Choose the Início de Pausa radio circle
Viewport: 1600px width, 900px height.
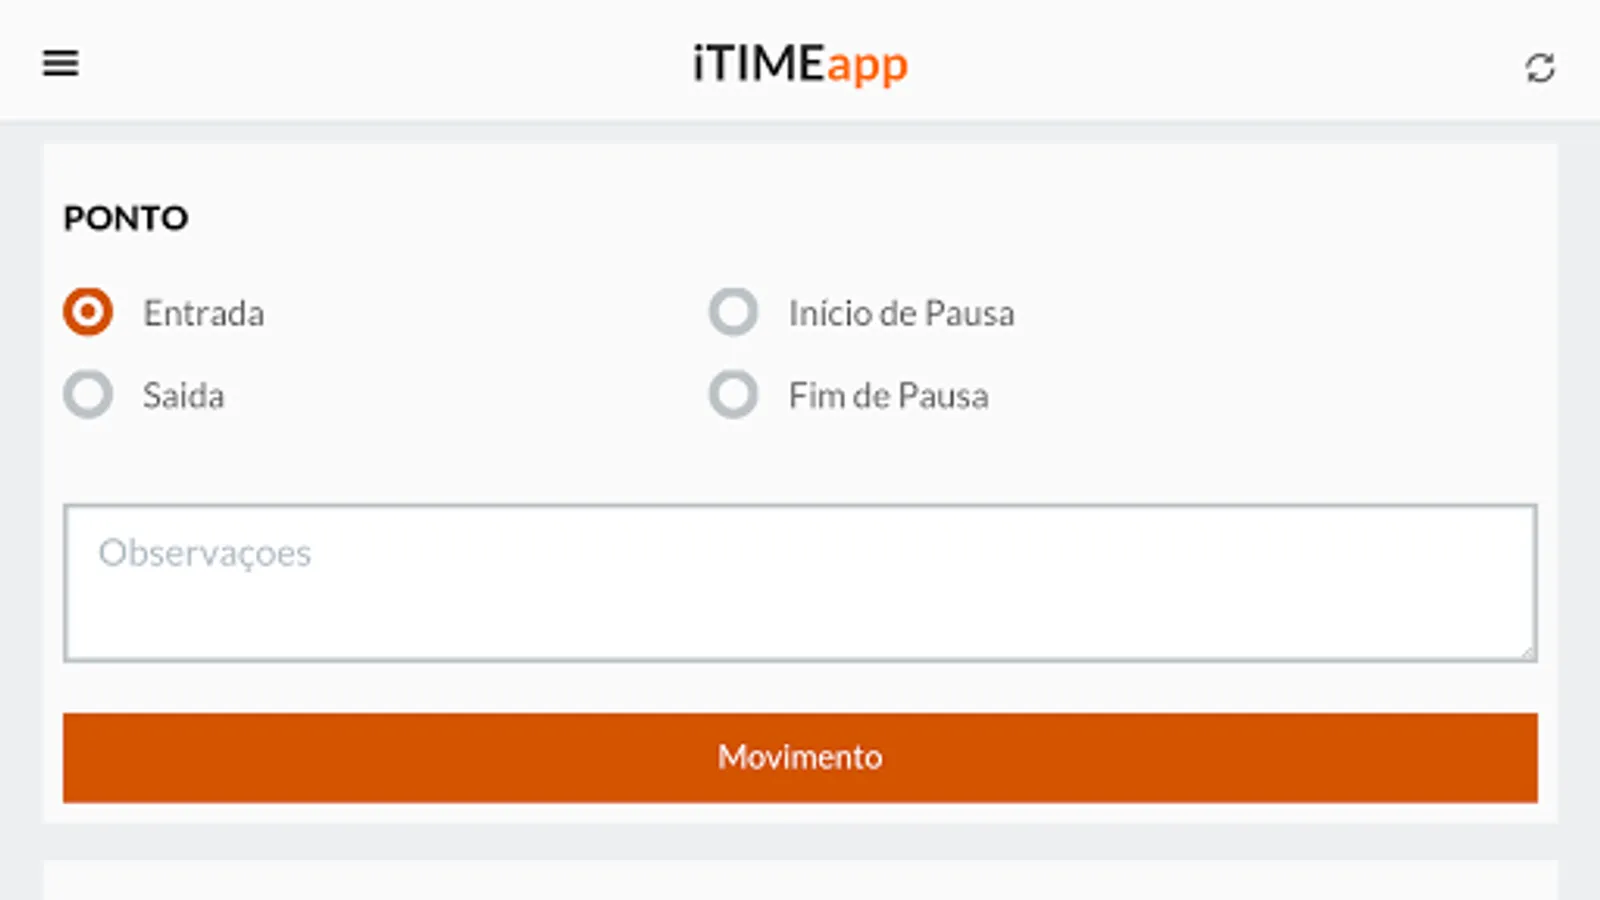click(733, 312)
